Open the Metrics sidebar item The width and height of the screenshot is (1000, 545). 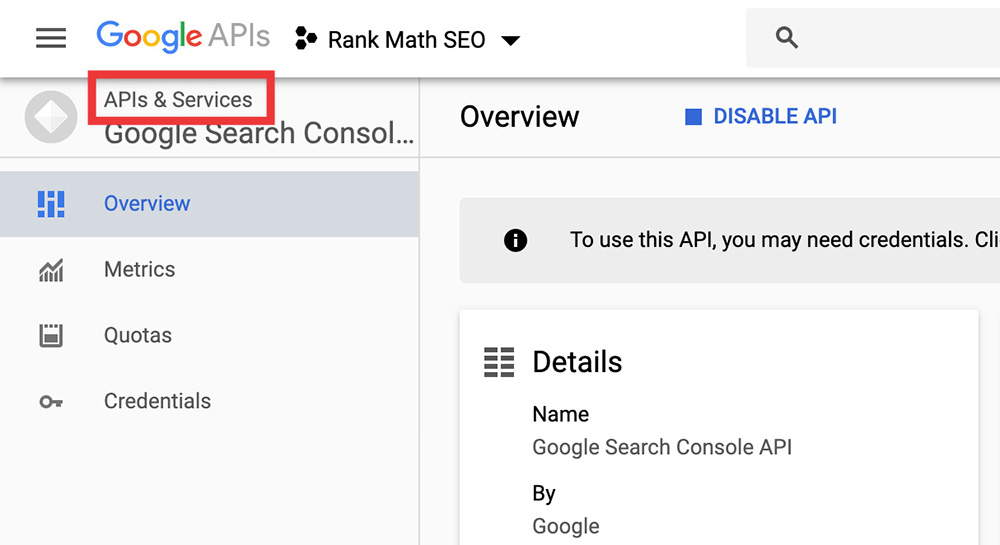pos(140,270)
